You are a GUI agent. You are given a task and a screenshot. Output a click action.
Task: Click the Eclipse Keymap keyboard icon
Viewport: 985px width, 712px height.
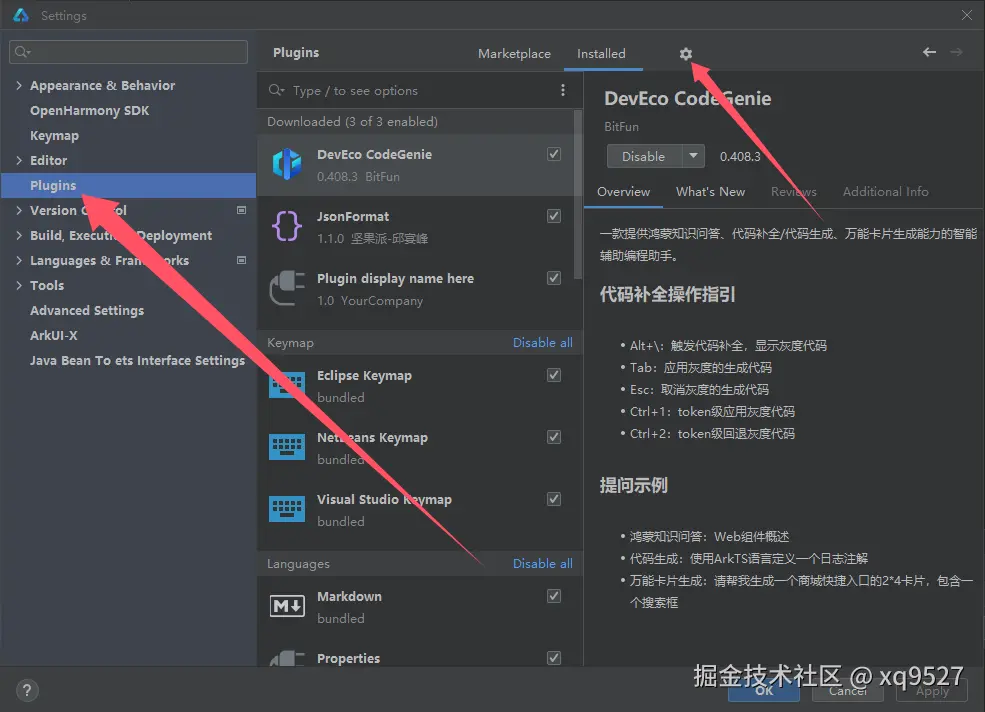287,385
